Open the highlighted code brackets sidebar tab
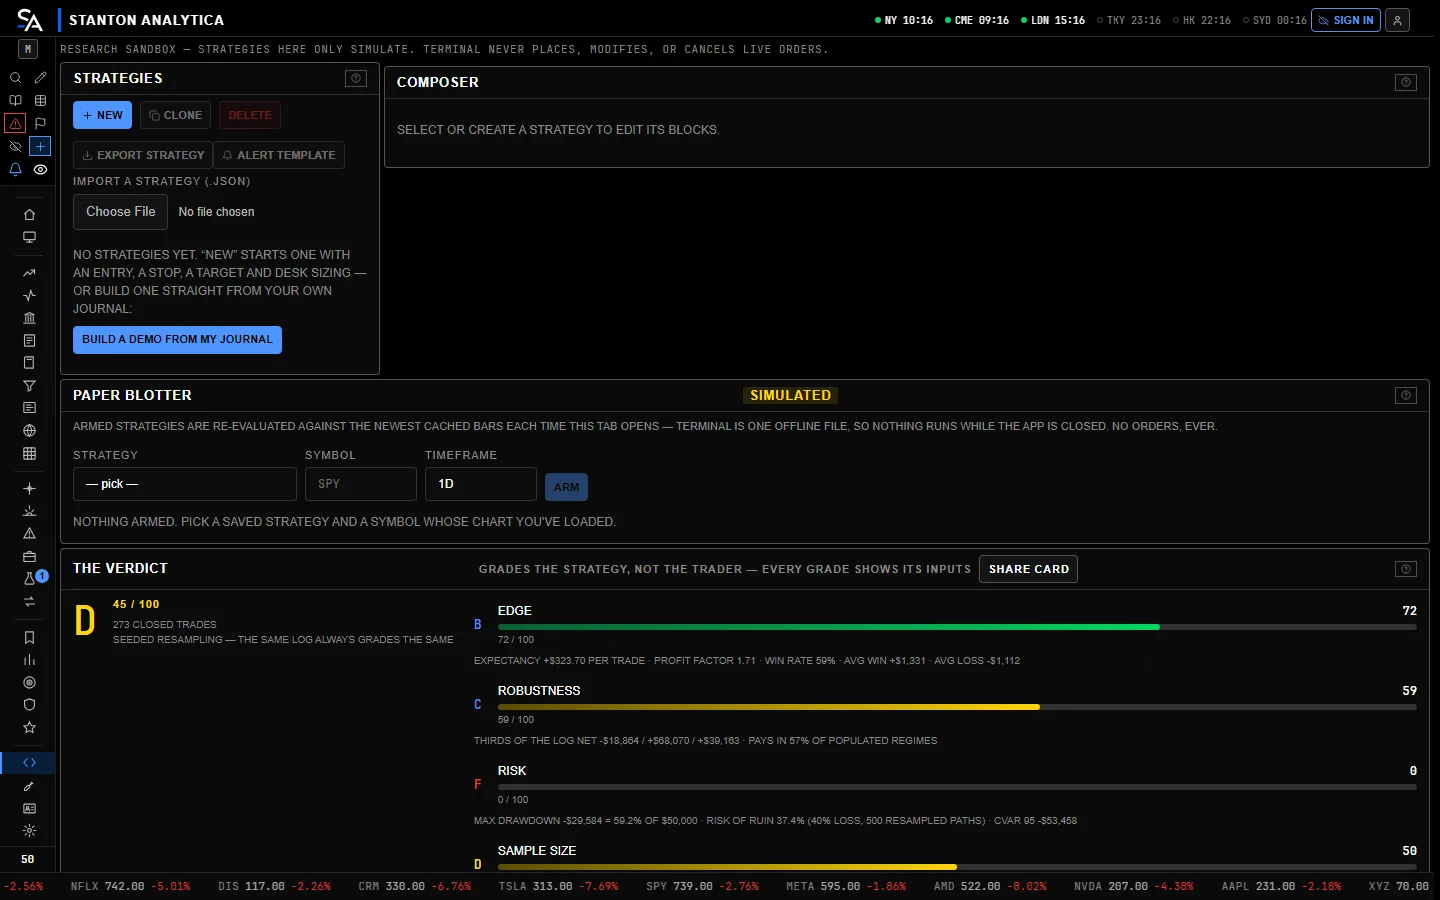This screenshot has height=900, width=1440. 29,763
